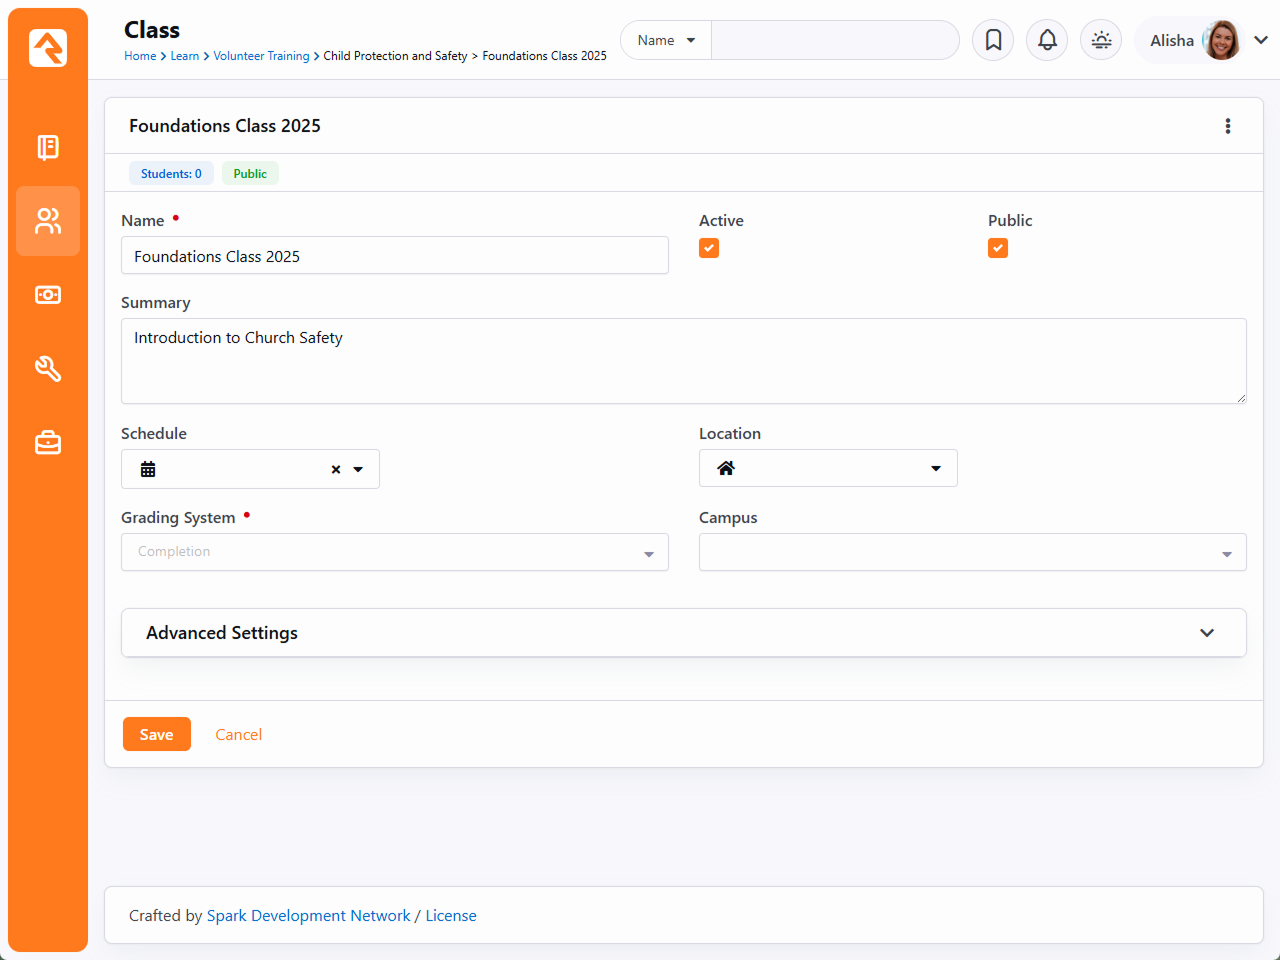Go to Volunteer Training breadcrumb link
This screenshot has width=1280, height=960.
coord(261,56)
